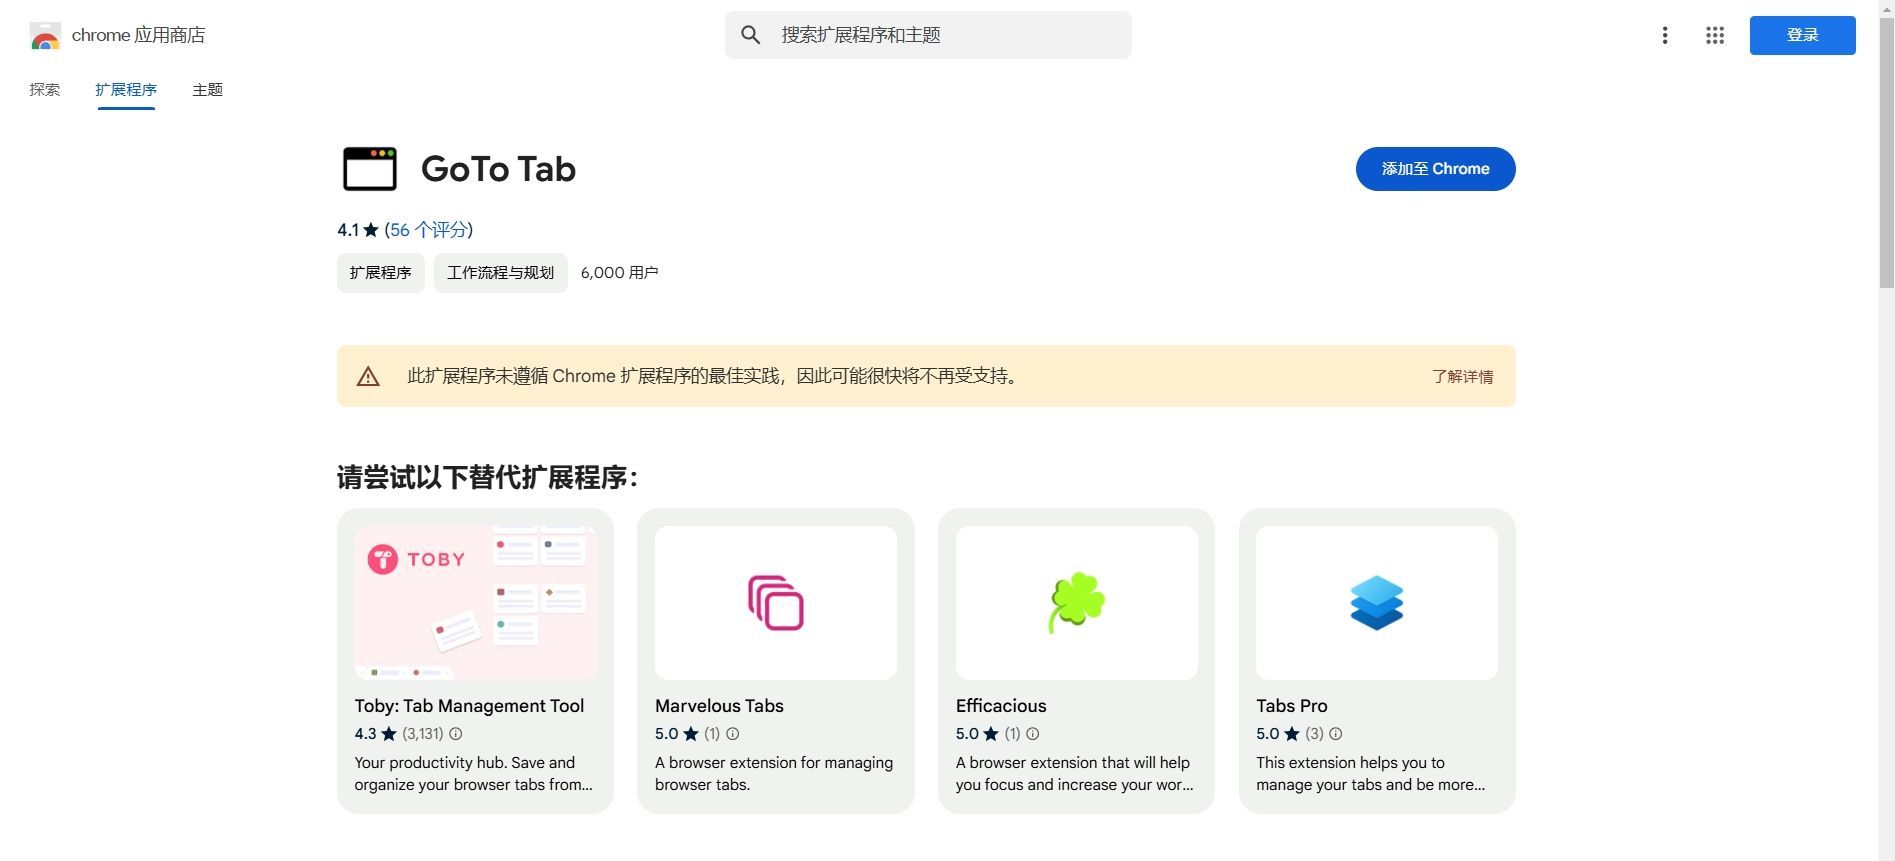The width and height of the screenshot is (1895, 861).
Task: Click the Efficacious clover icon
Action: coord(1076,602)
